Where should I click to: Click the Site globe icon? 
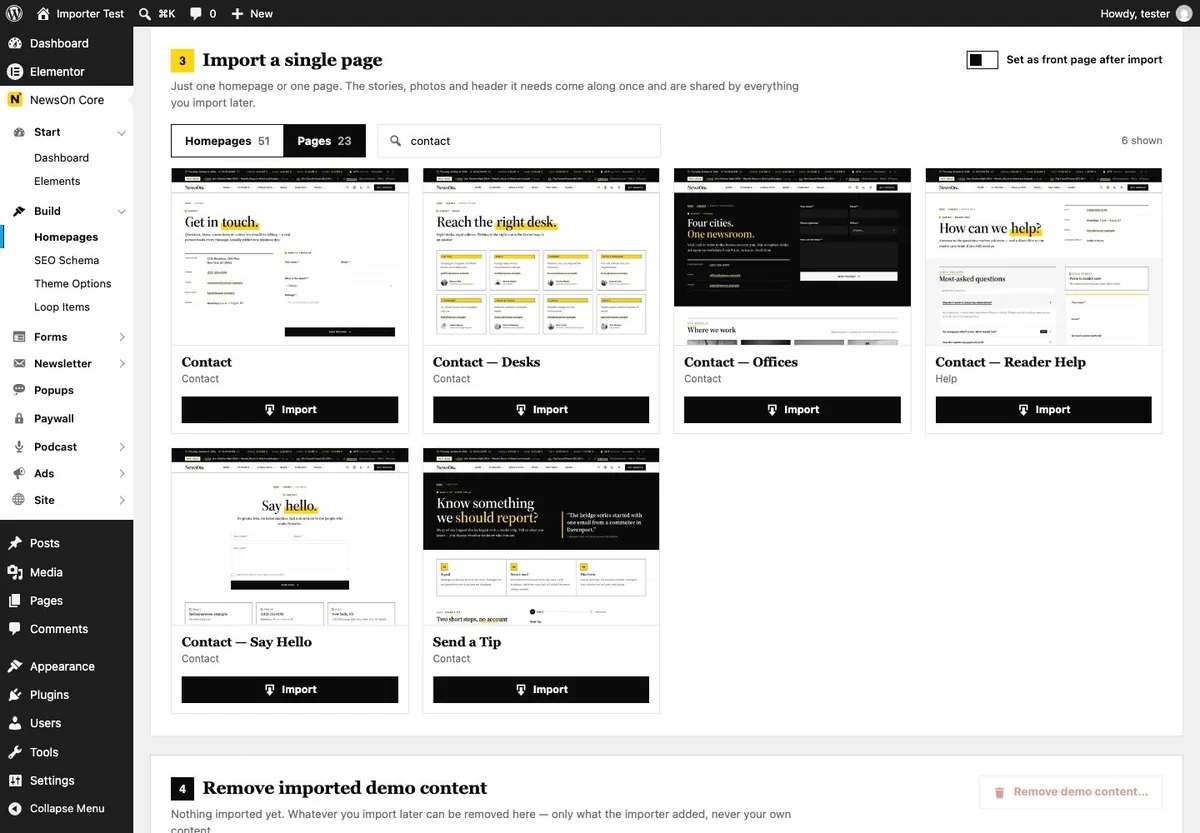point(19,500)
